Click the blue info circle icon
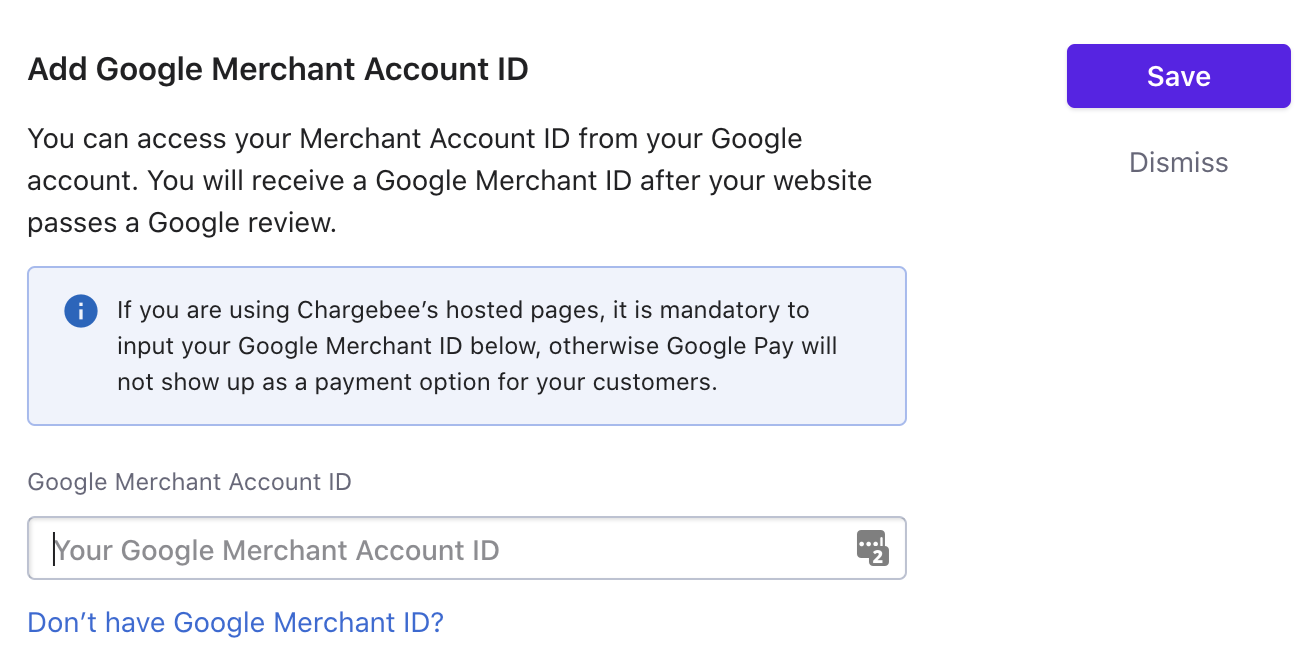Screen dimensions: 1304x660 [x=81, y=311]
